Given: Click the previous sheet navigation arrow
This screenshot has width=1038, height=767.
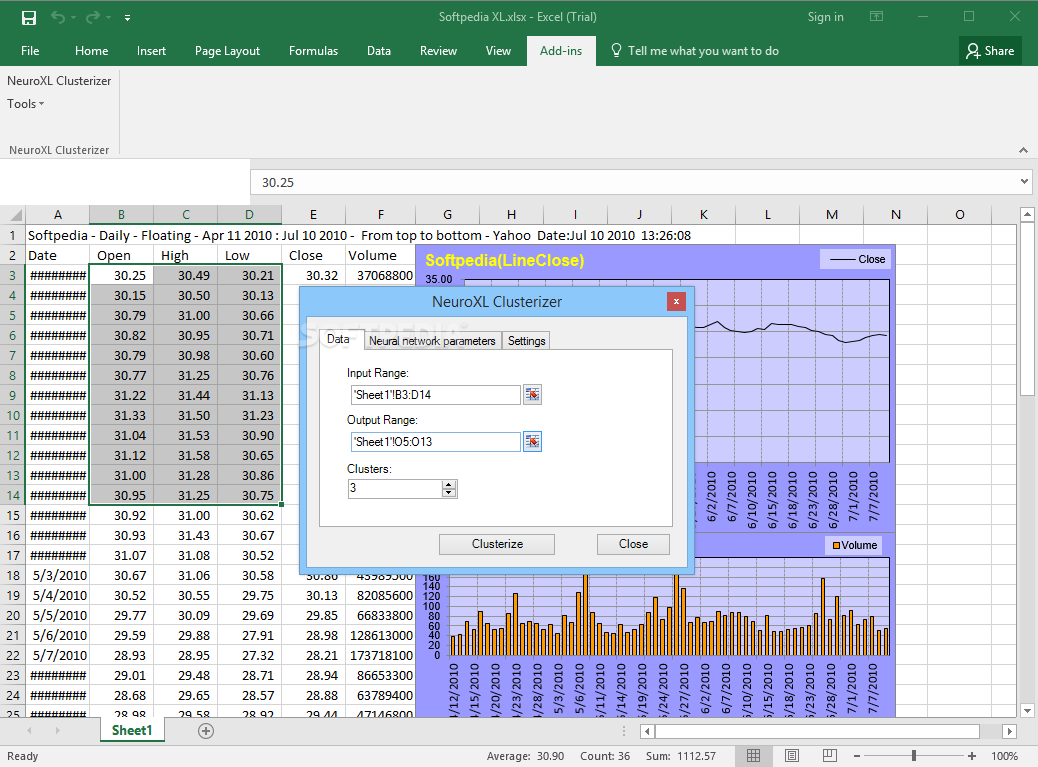Looking at the screenshot, I should tap(29, 731).
